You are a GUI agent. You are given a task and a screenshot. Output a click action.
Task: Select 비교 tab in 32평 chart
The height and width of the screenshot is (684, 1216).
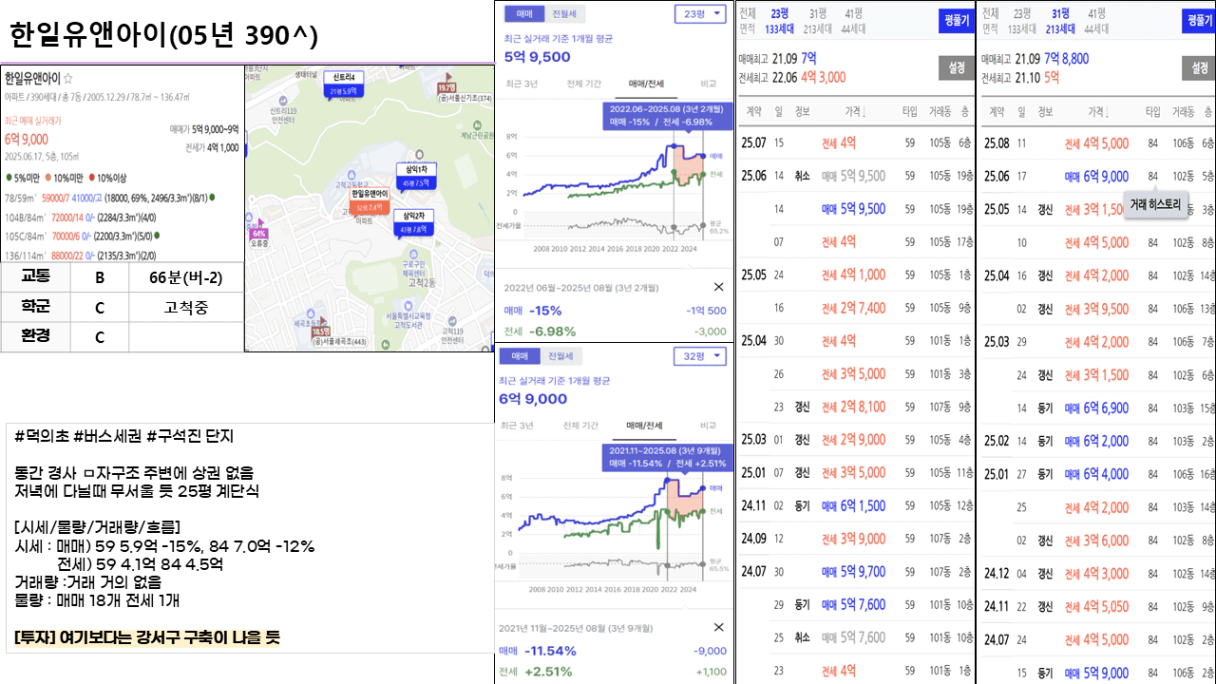[x=708, y=425]
